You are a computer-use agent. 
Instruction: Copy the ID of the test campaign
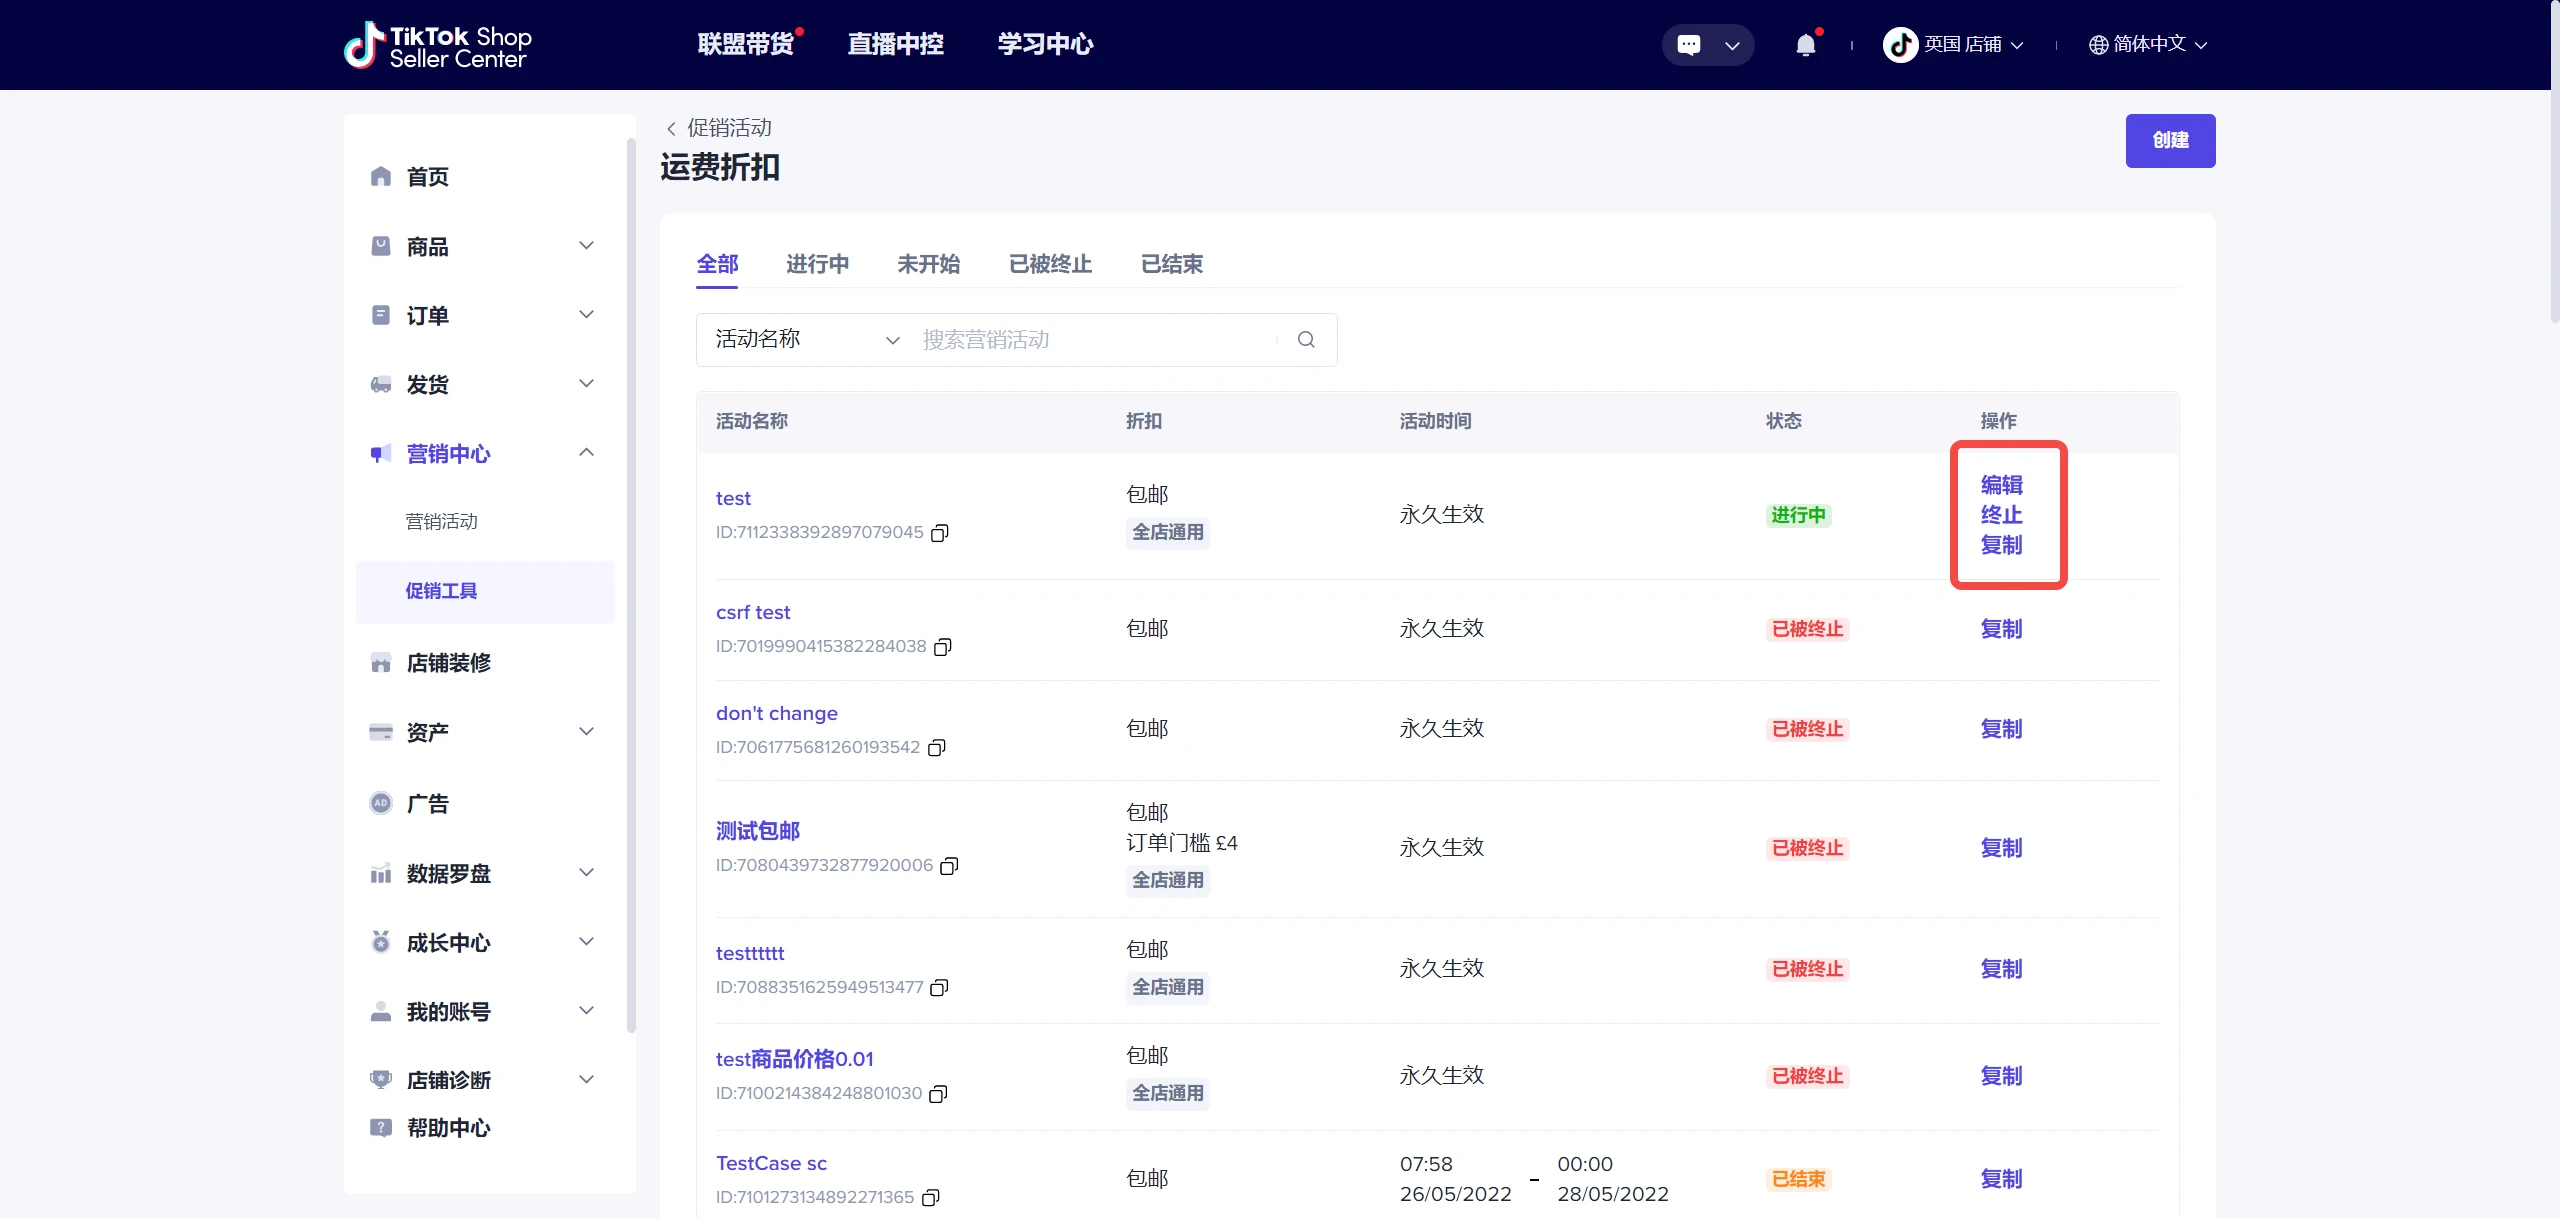click(939, 533)
